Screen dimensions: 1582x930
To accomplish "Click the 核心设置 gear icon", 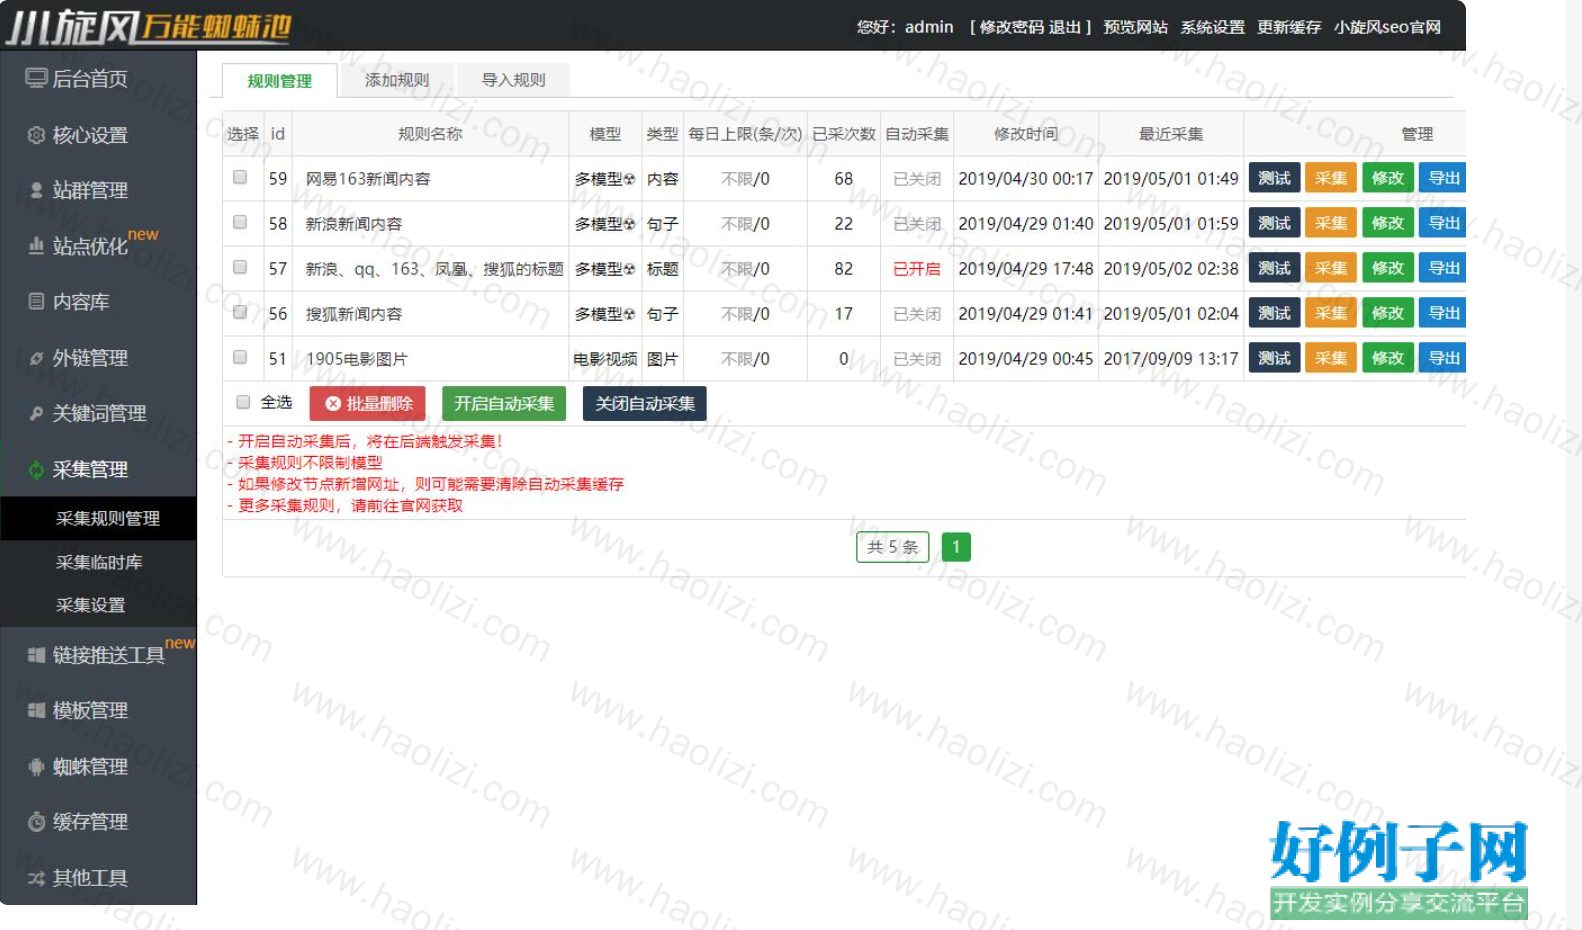I will tap(36, 135).
